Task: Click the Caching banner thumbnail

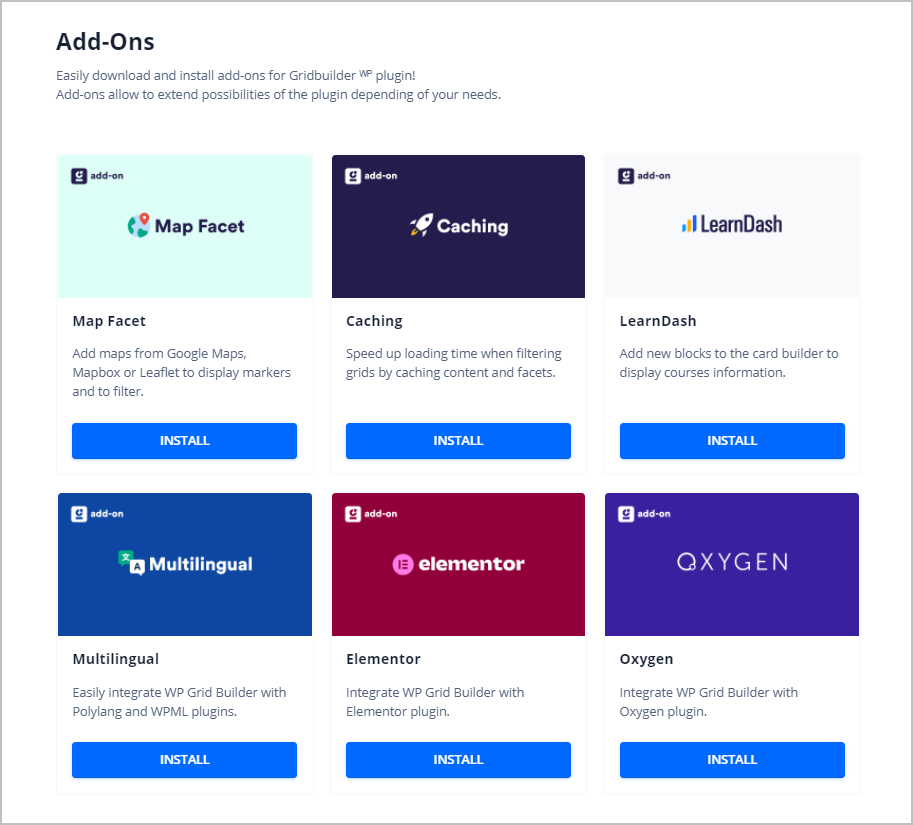Action: pos(458,226)
